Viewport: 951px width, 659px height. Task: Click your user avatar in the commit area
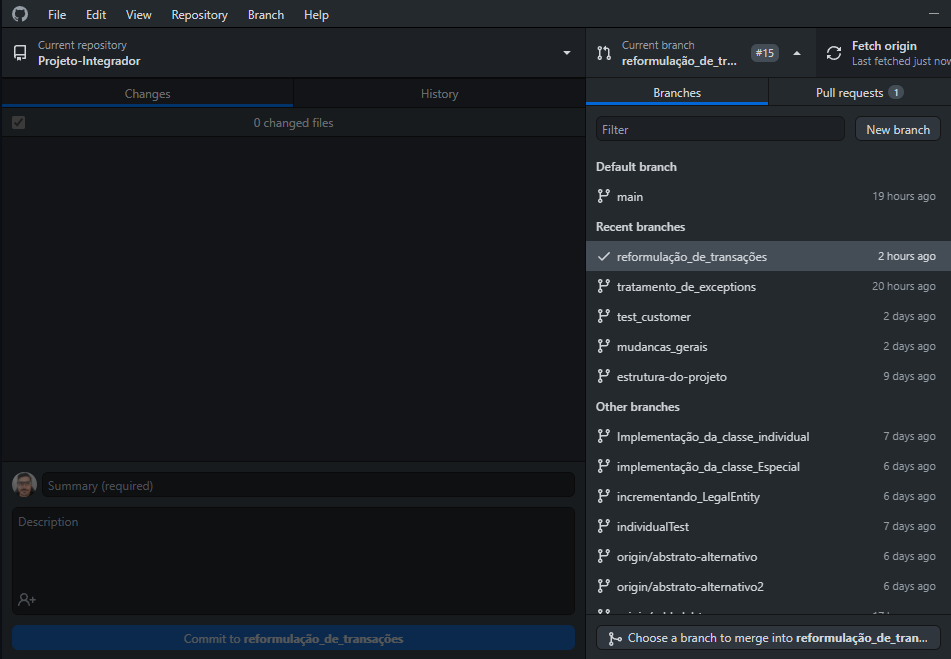pos(22,484)
